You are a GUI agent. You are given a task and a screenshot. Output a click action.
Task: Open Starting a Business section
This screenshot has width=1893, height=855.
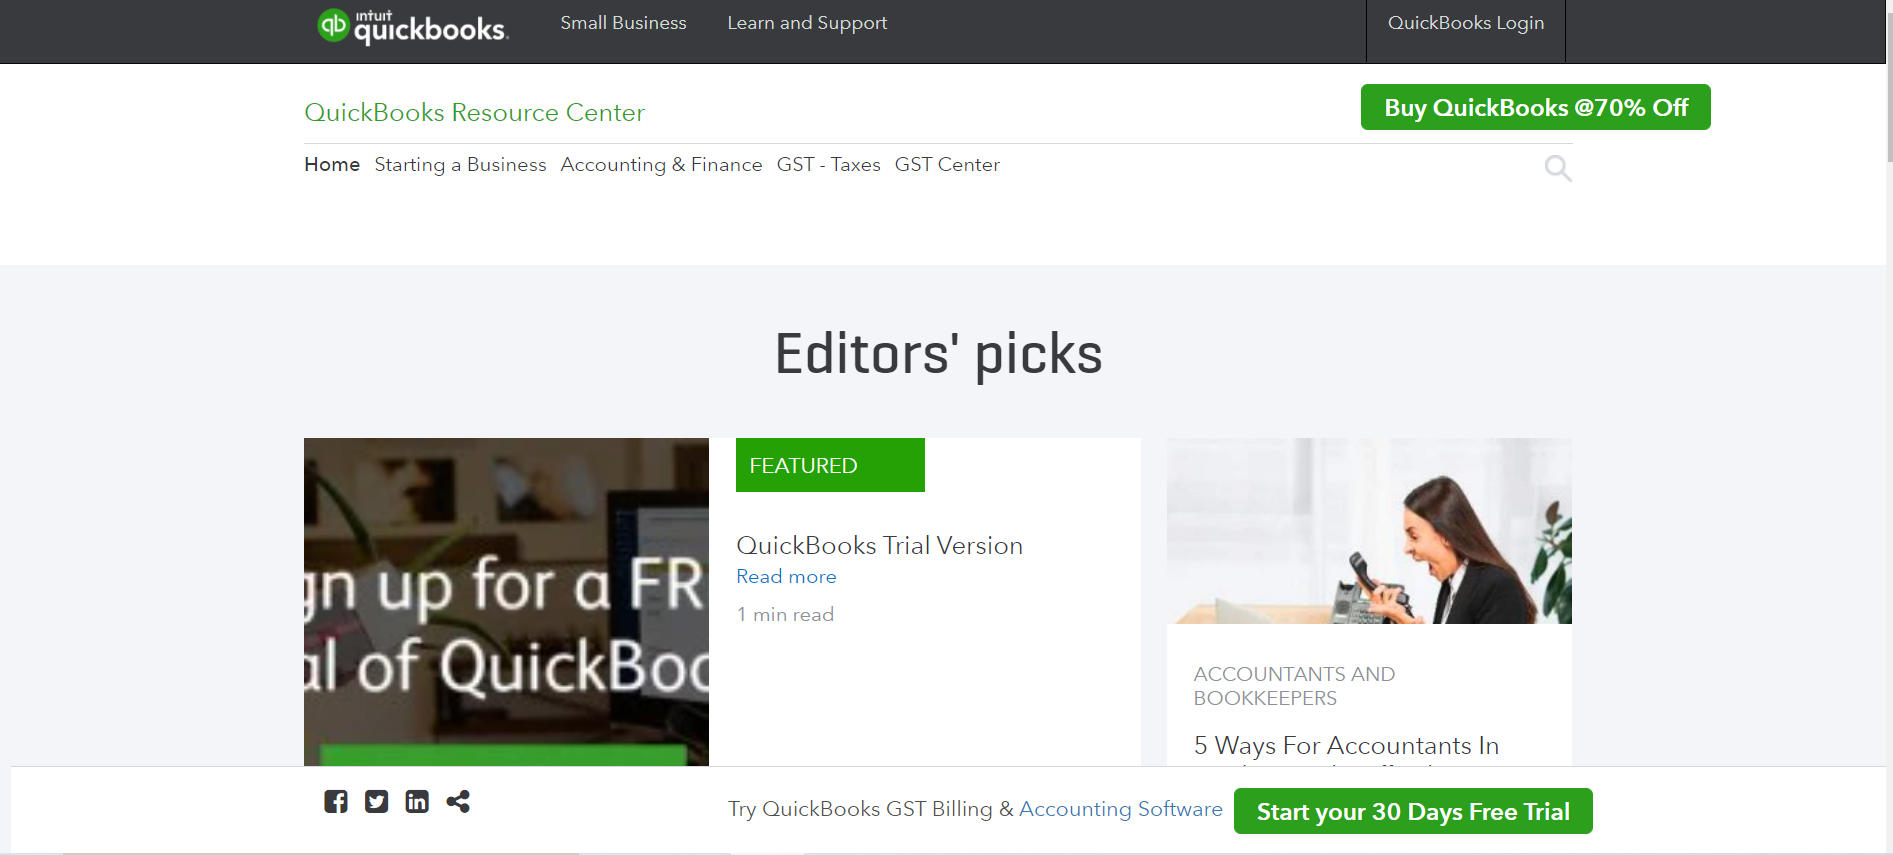tap(460, 164)
